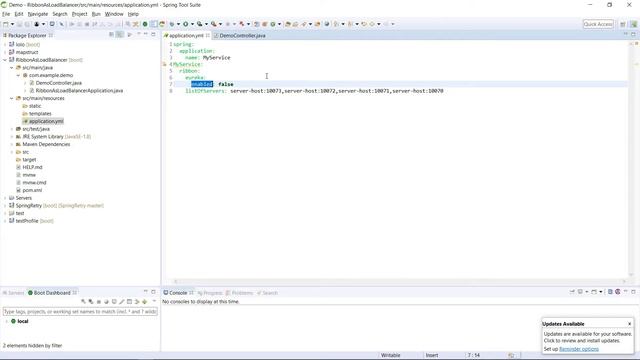The width and height of the screenshot is (640, 360).
Task: Open the Reminder options link
Action: point(579,349)
